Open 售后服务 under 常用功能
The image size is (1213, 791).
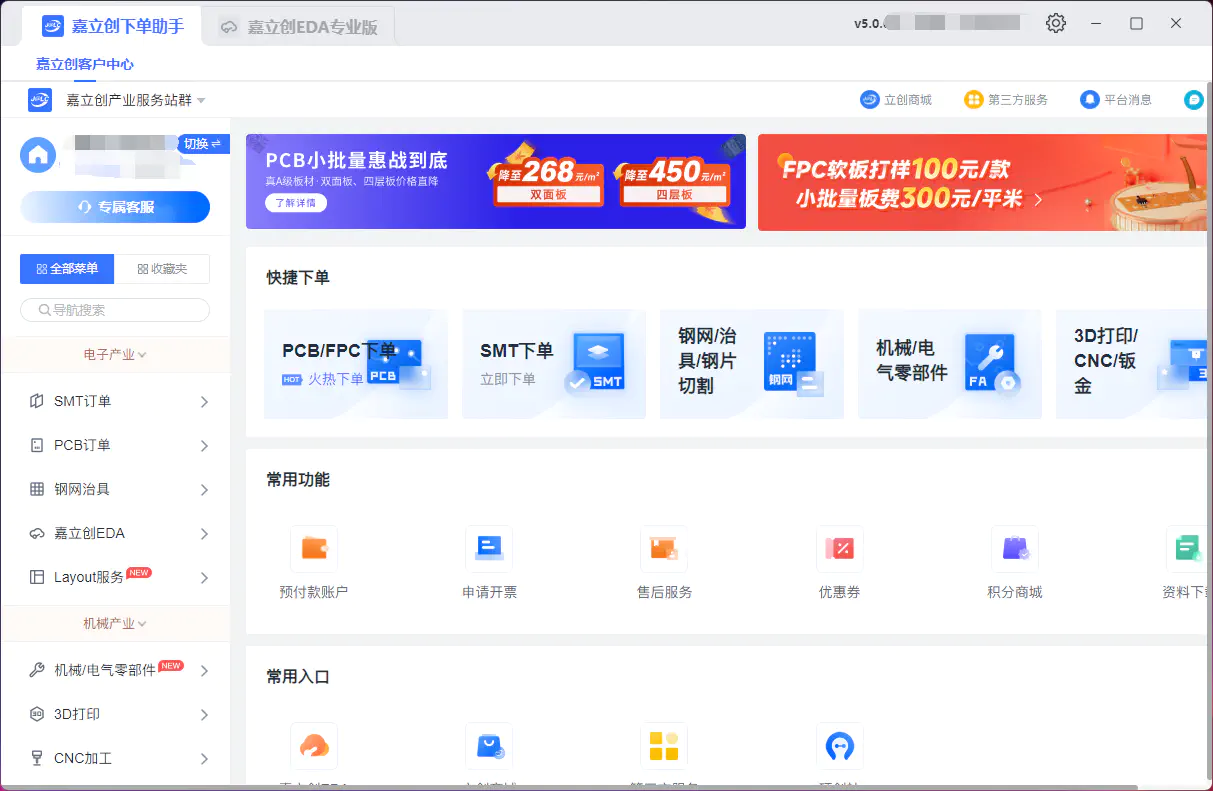coord(663,560)
